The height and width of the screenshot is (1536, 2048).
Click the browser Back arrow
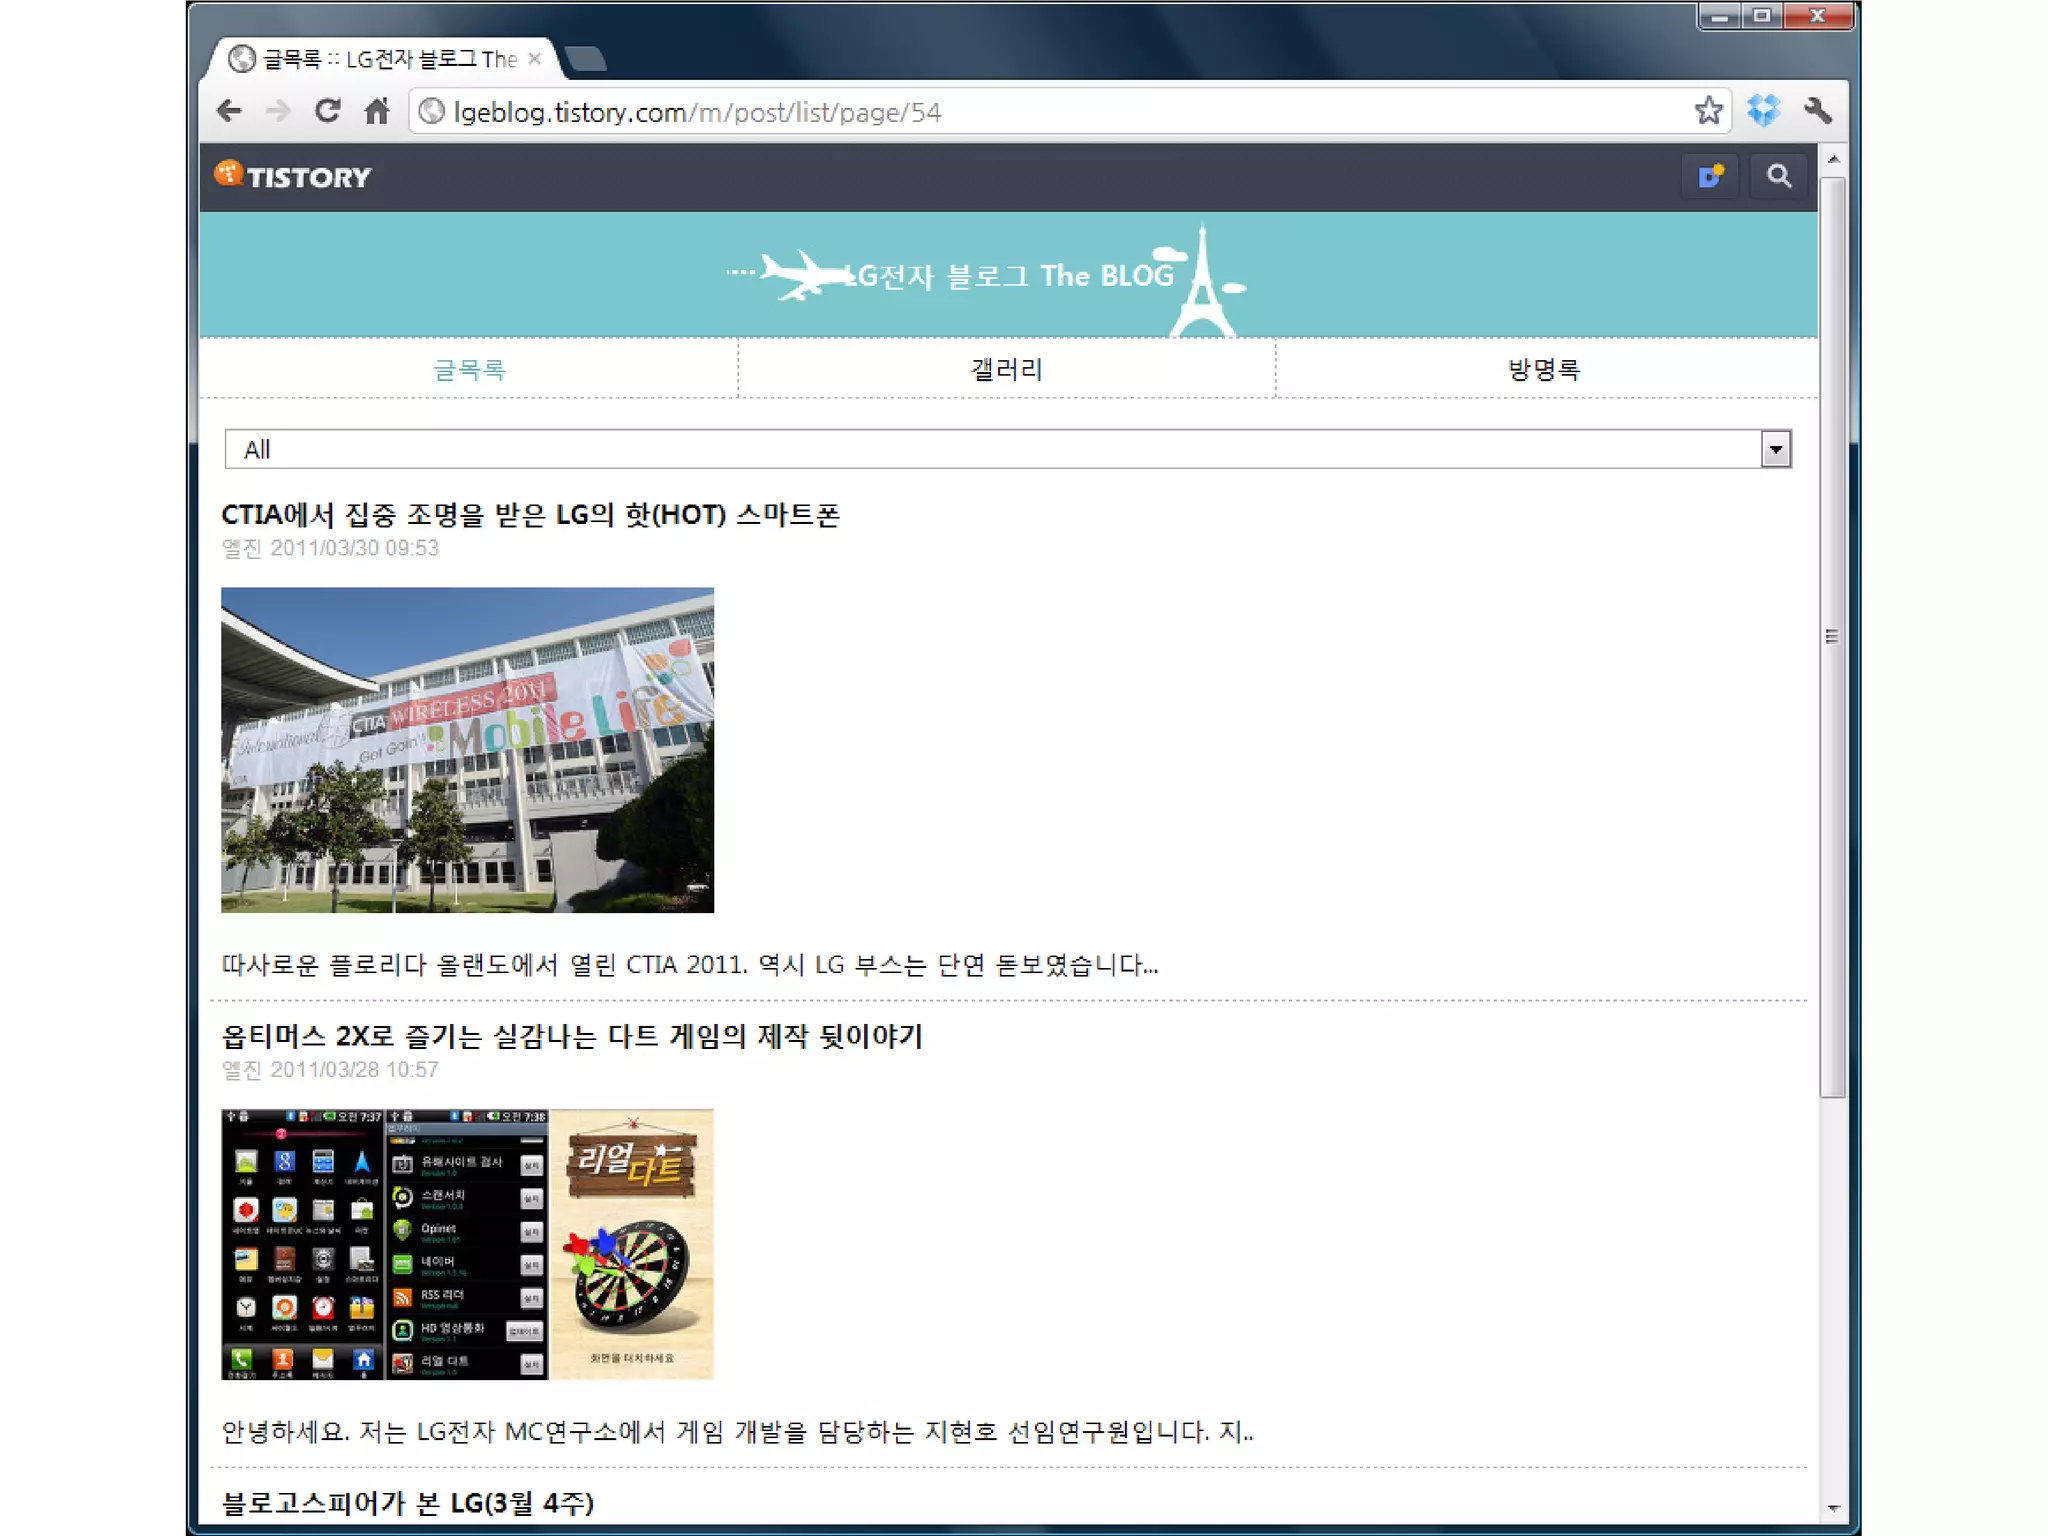229,111
